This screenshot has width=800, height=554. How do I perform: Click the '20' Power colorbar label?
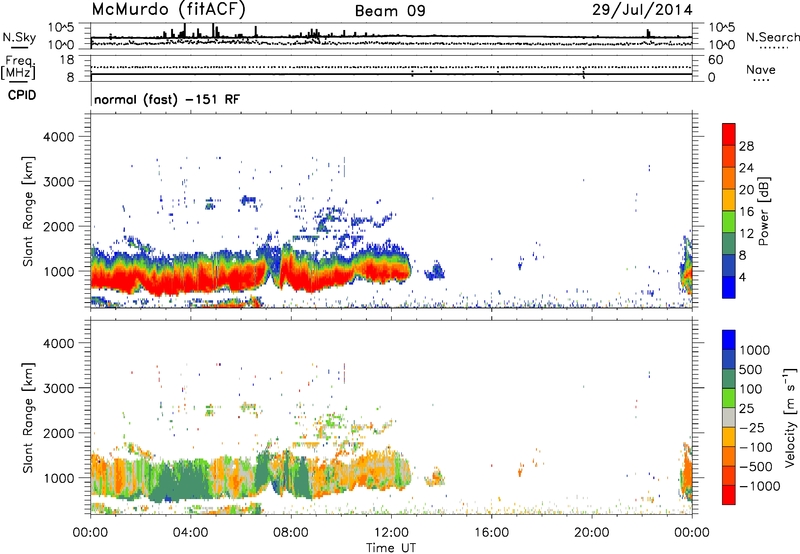[746, 190]
